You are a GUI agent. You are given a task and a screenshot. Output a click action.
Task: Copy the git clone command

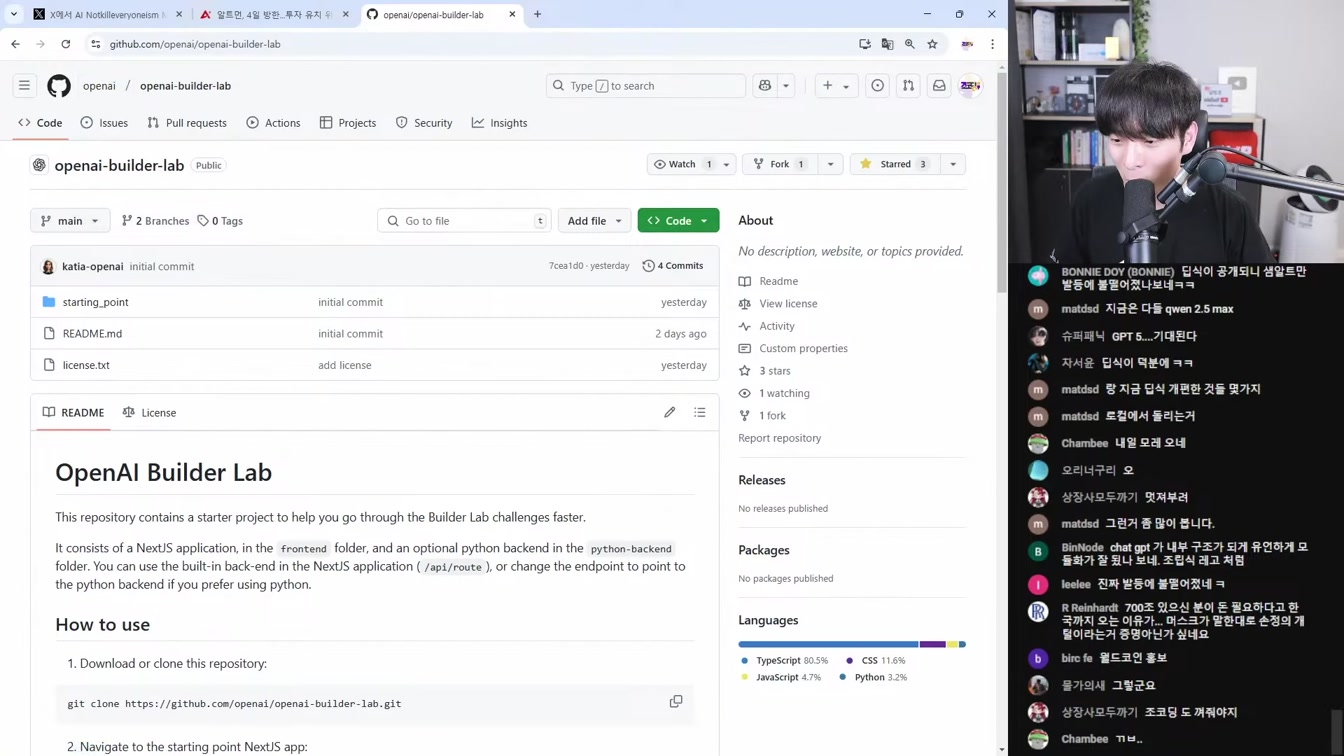tap(676, 702)
